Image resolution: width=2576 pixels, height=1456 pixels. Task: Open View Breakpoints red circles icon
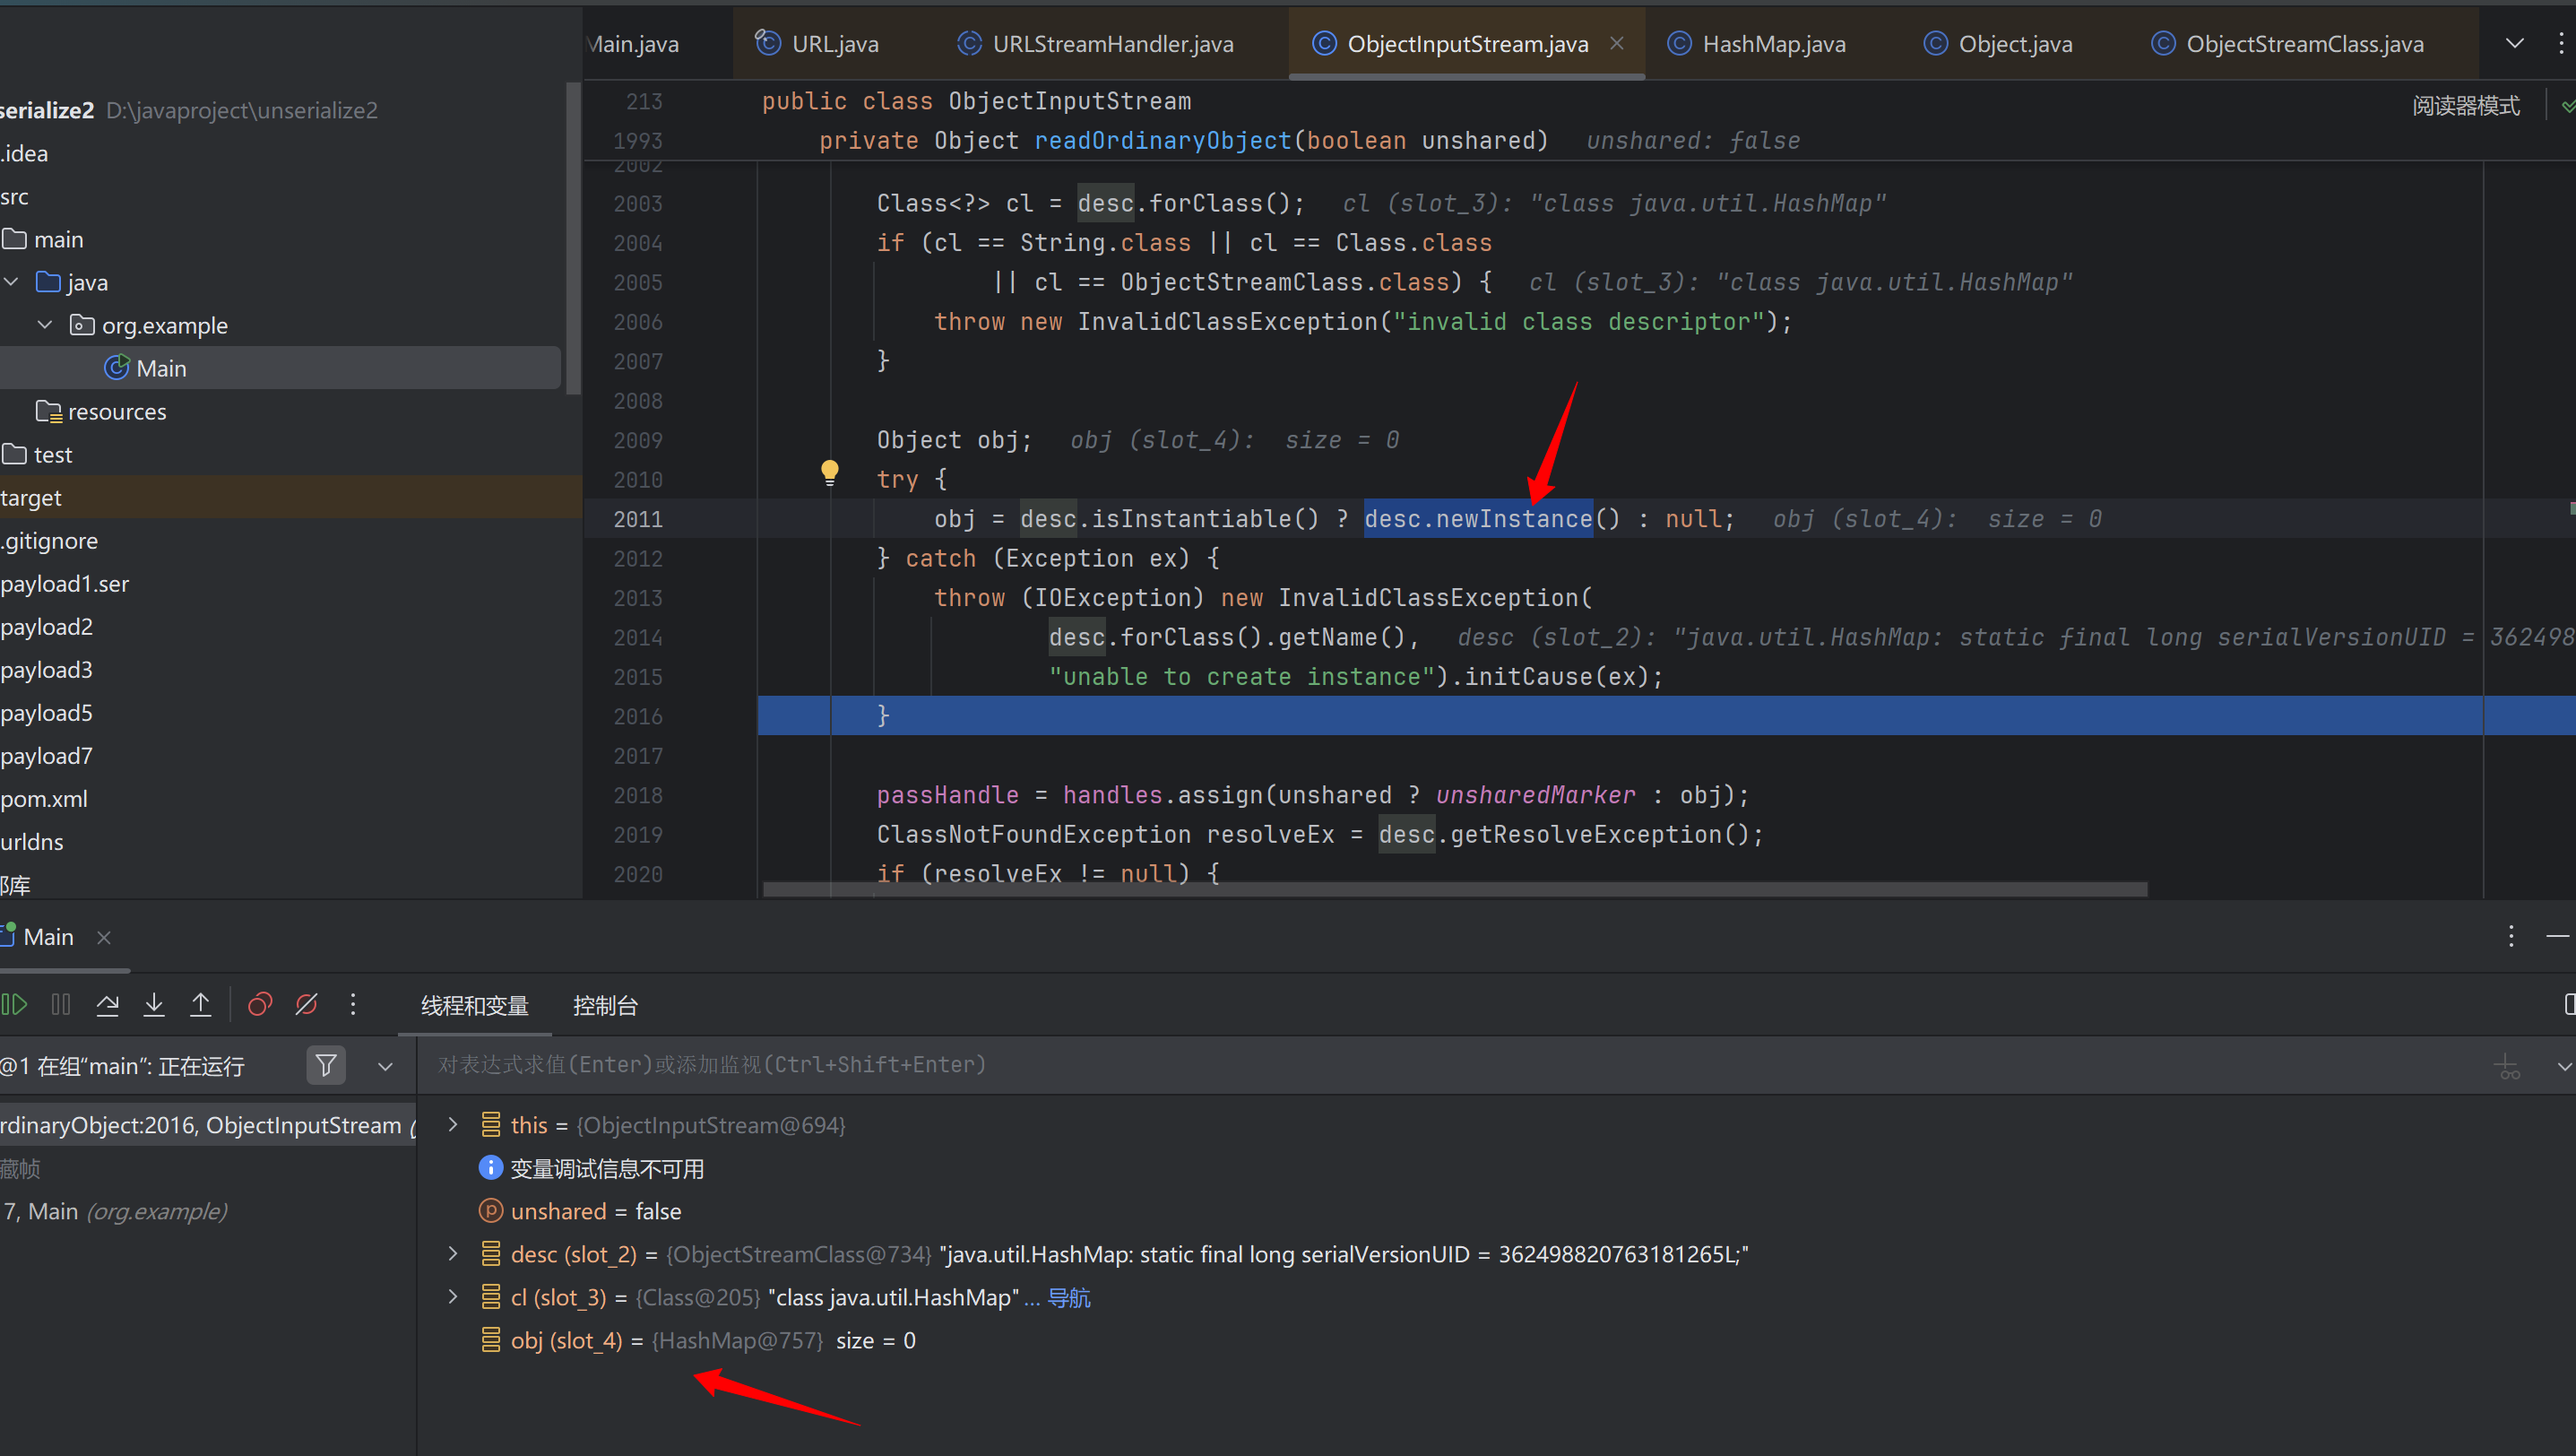point(260,1004)
